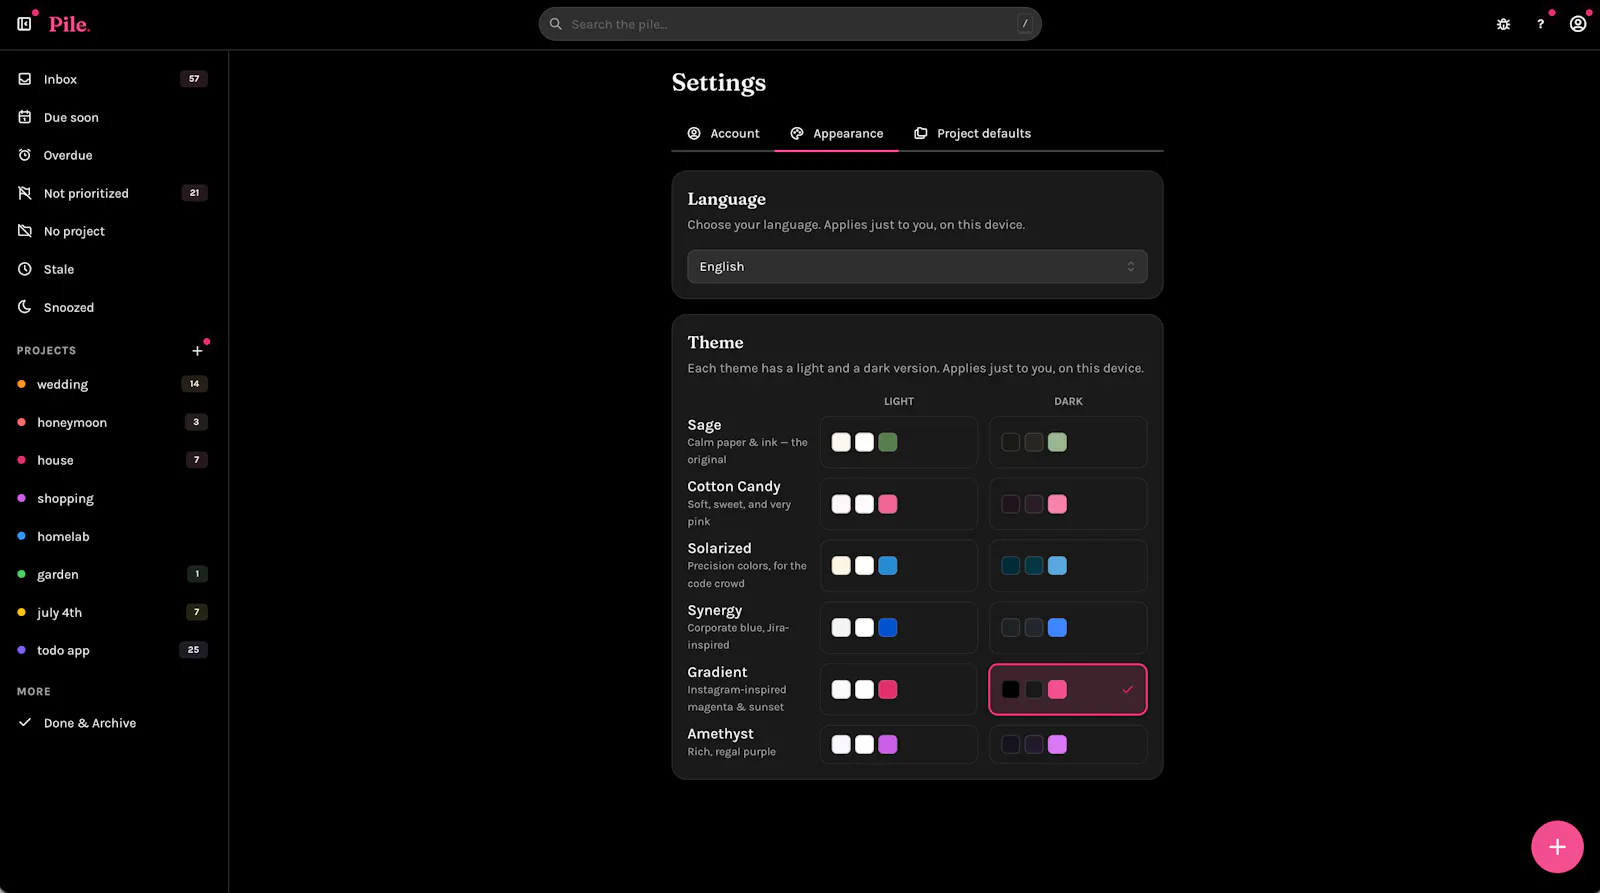Open the bug report icon
The height and width of the screenshot is (893, 1600).
coord(1503,24)
